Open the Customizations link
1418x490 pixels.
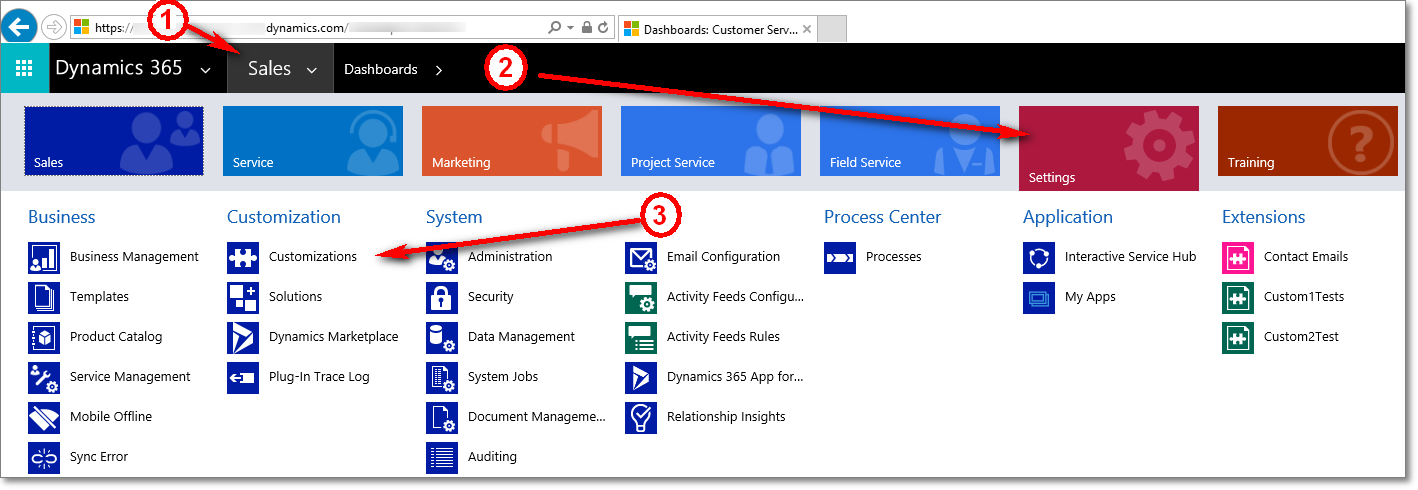313,257
